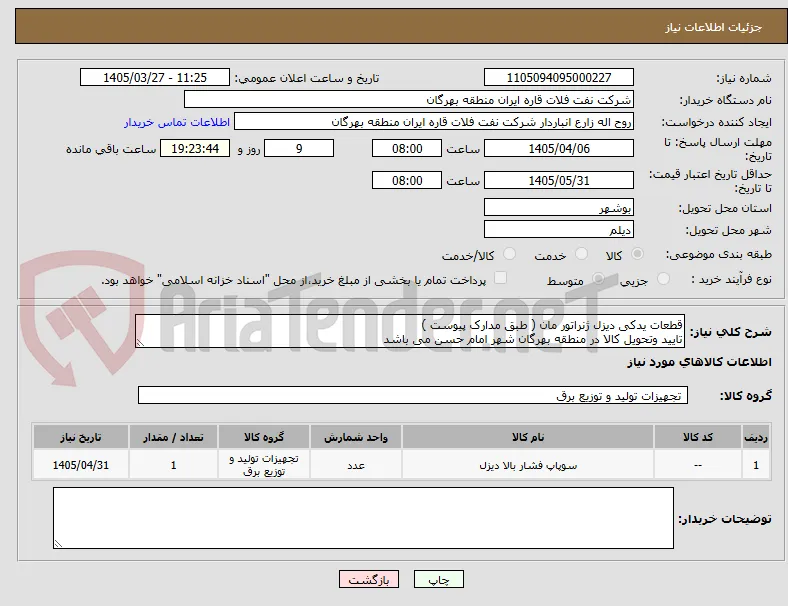The height and width of the screenshot is (606, 788).
Task: Click the تاریخ نیاز column header
Action: pos(81,437)
